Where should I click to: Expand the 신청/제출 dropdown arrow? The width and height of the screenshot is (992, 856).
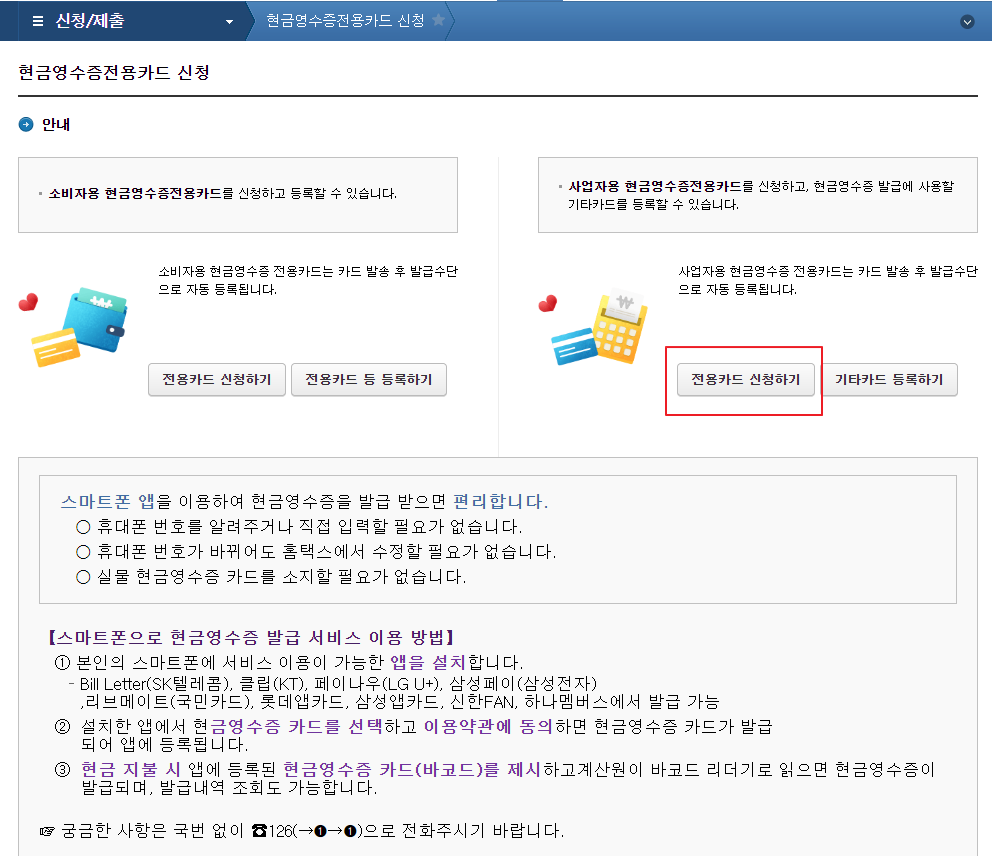228,20
